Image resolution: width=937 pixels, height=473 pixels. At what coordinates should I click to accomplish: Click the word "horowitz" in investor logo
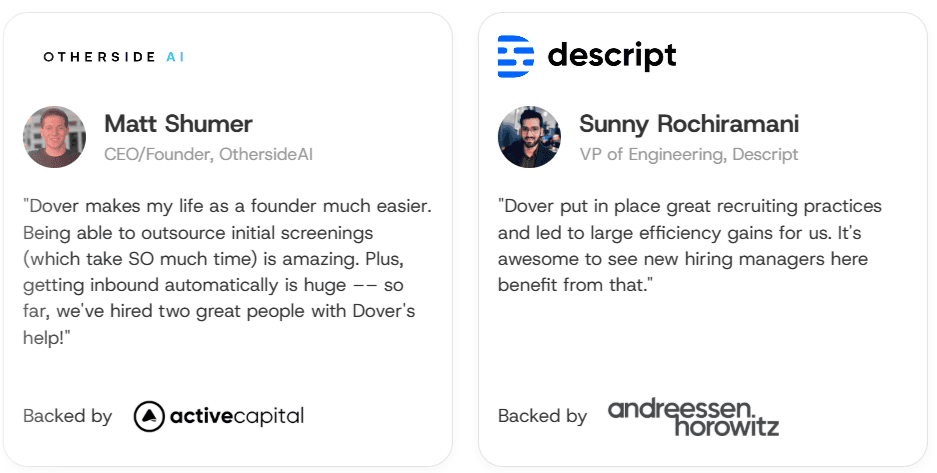(x=726, y=427)
